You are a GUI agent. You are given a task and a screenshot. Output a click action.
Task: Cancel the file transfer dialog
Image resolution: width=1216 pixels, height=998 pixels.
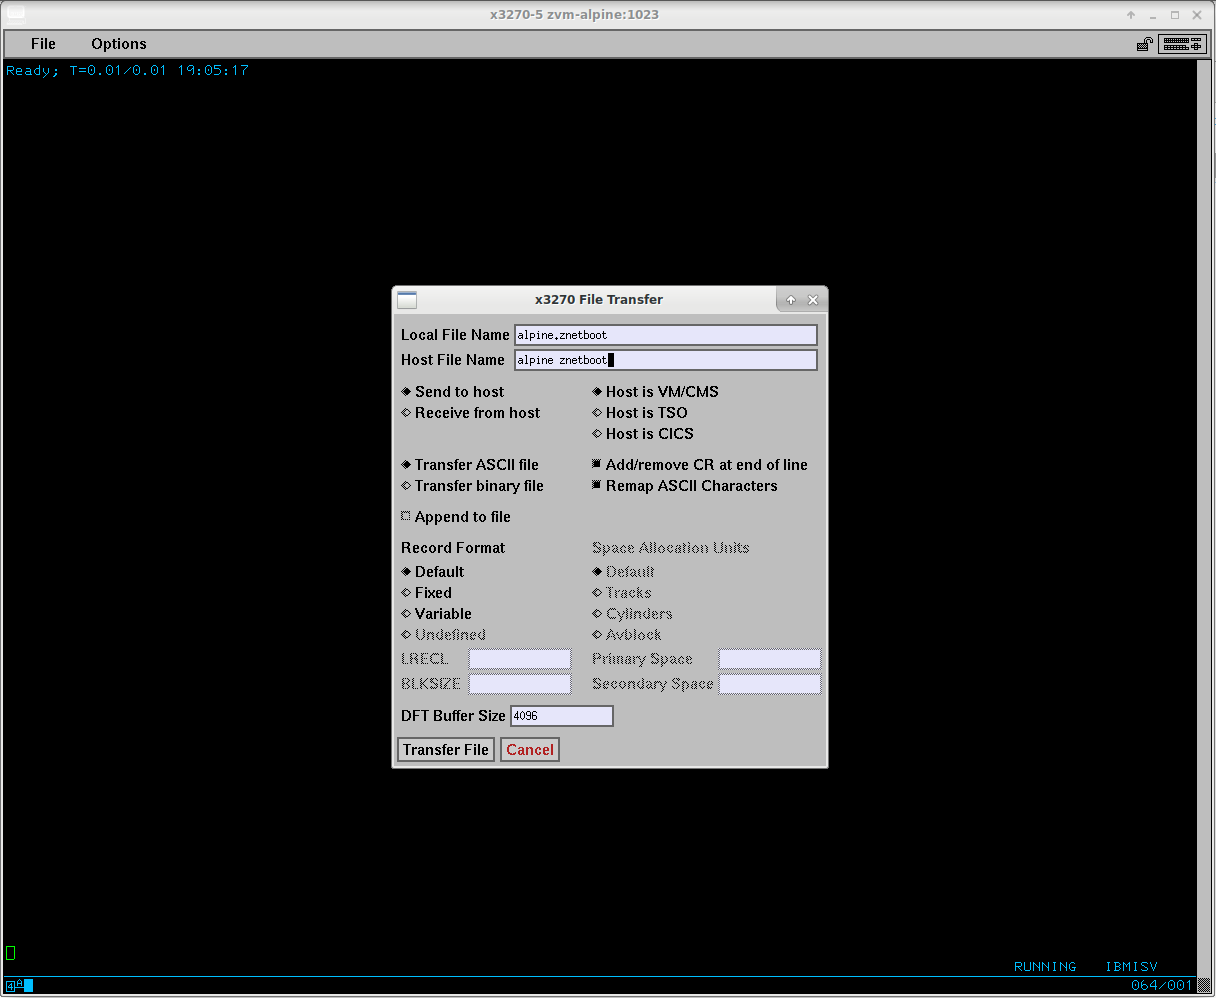pos(530,750)
